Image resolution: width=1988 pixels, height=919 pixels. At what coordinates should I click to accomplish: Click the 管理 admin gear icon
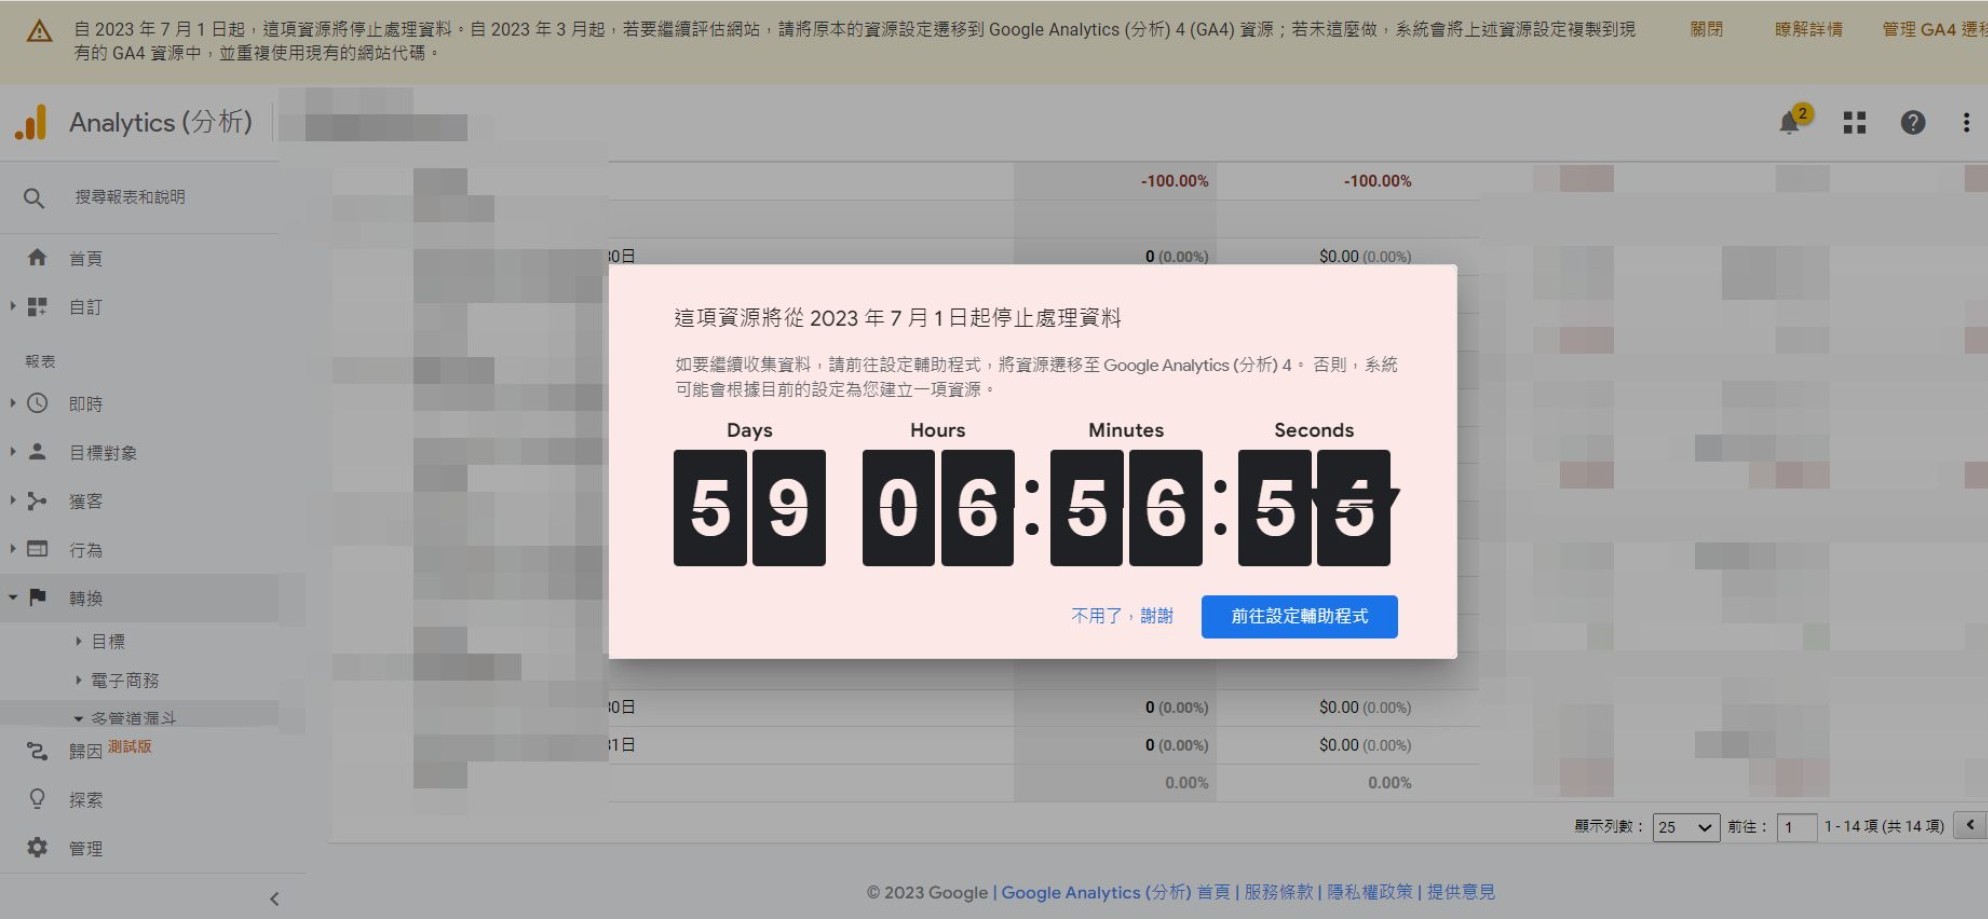(37, 847)
